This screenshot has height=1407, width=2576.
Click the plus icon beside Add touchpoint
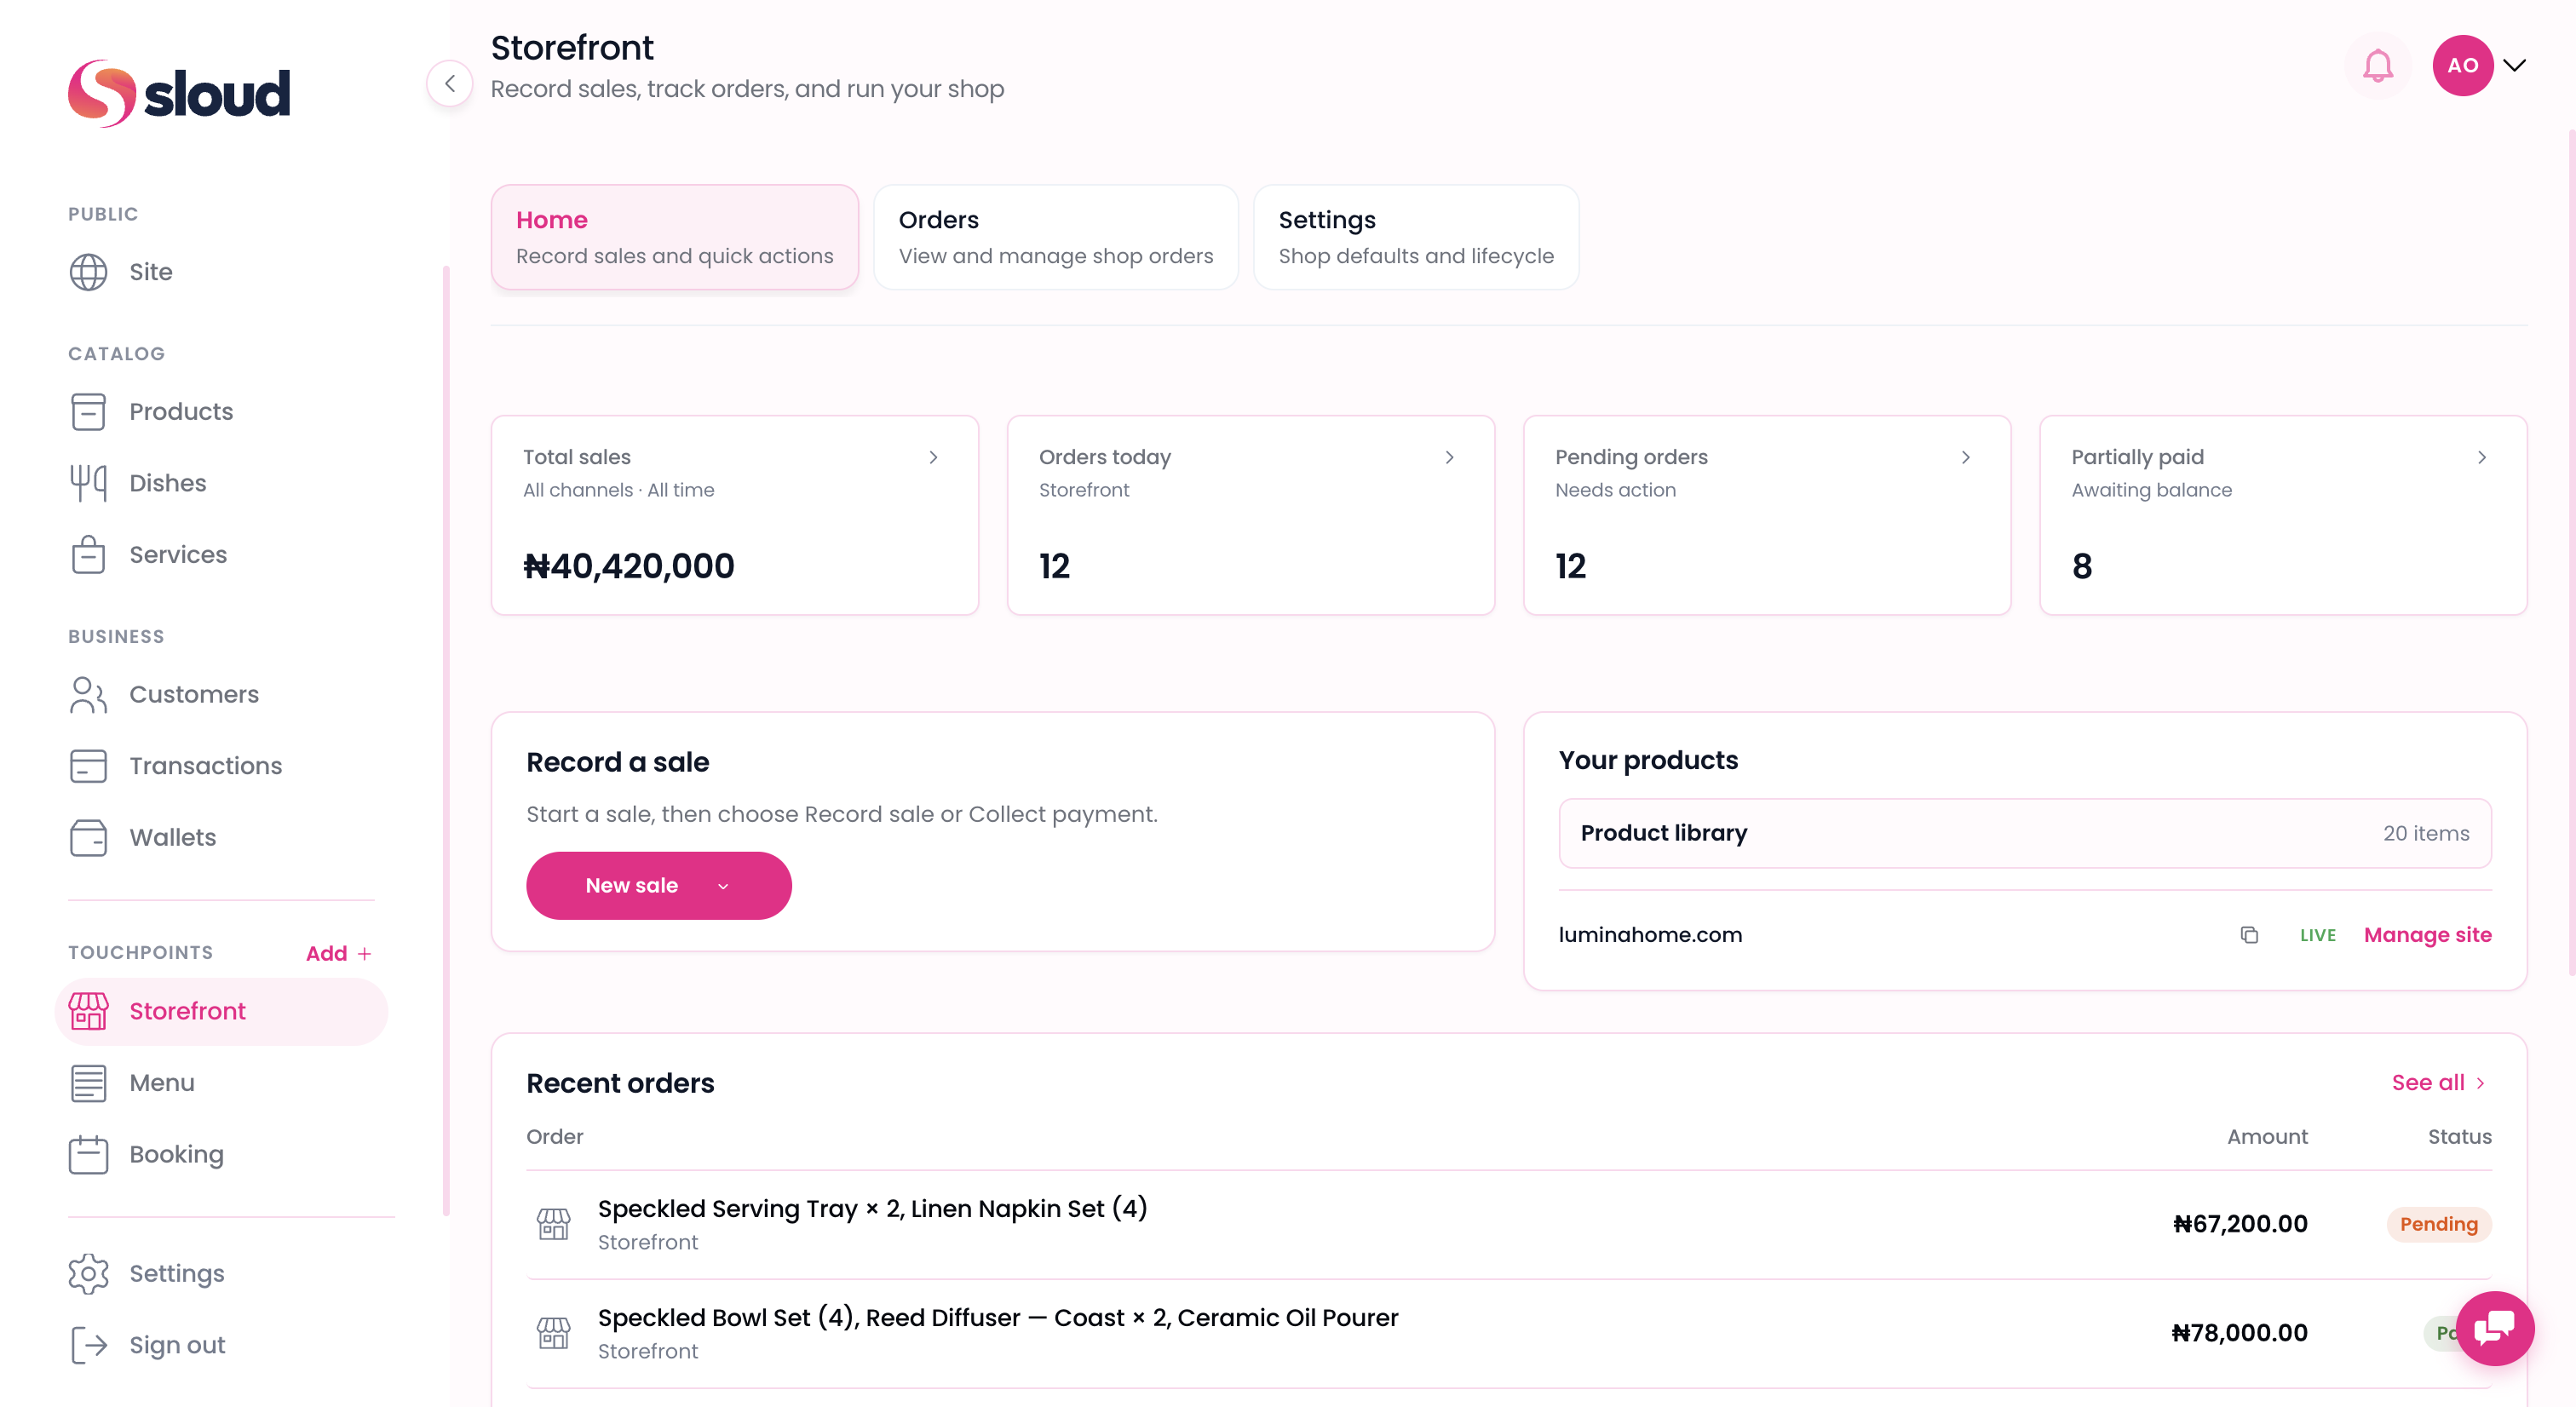point(364,954)
